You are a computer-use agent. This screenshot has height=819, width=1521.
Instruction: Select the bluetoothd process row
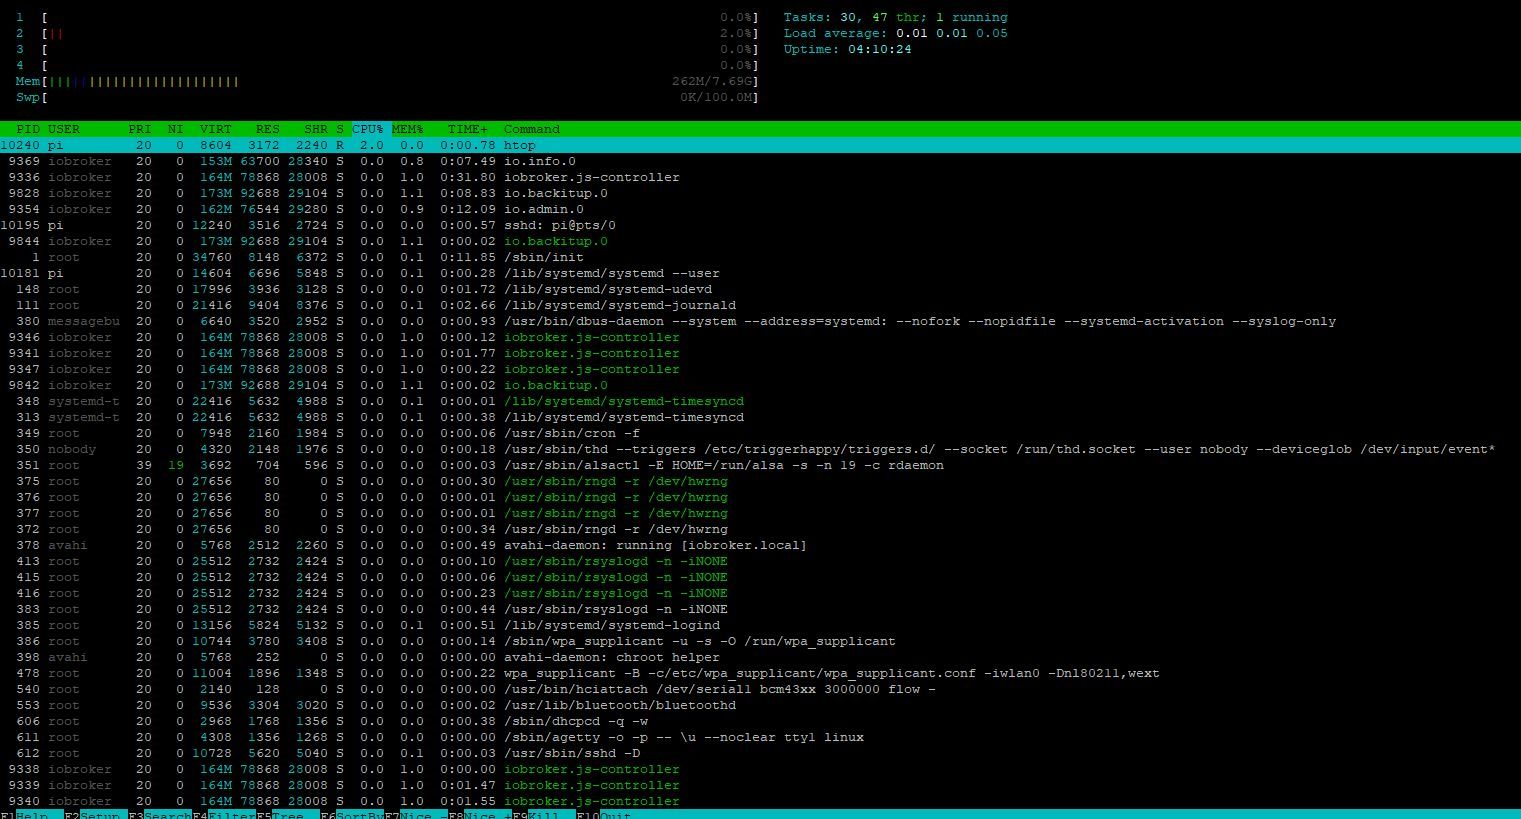760,705
